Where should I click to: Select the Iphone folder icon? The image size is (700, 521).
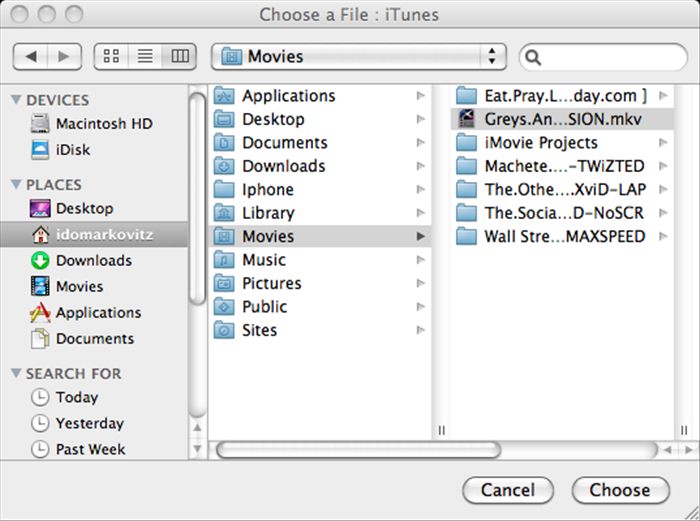[x=224, y=189]
